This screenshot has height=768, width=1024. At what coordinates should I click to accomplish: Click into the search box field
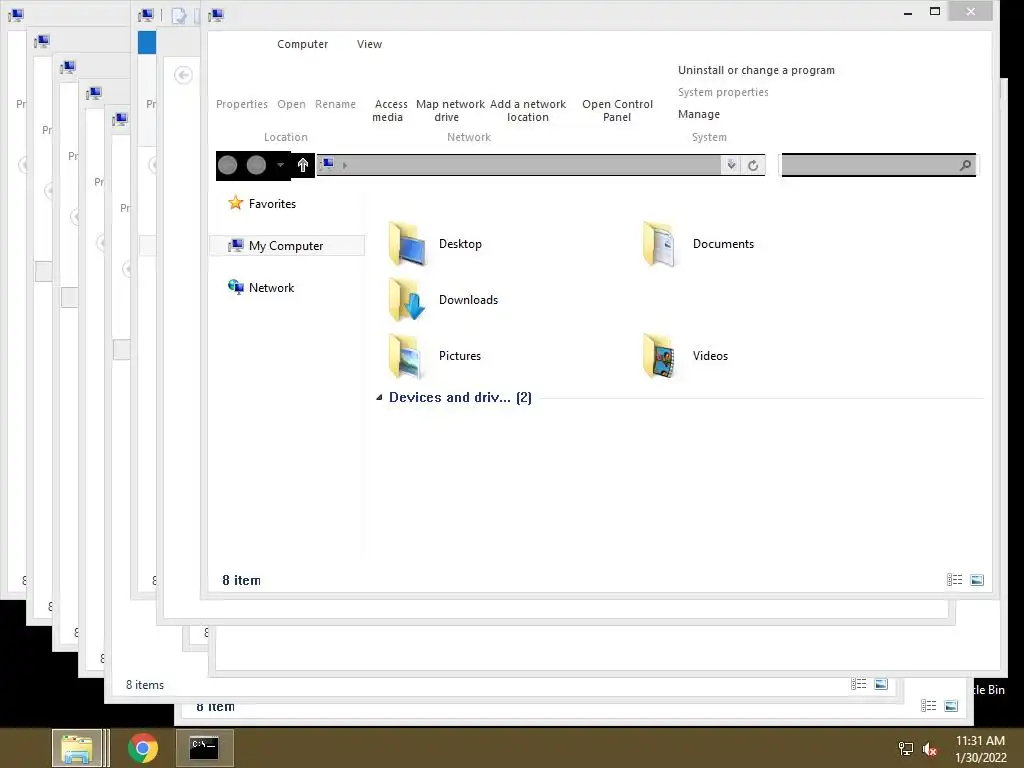coord(878,165)
